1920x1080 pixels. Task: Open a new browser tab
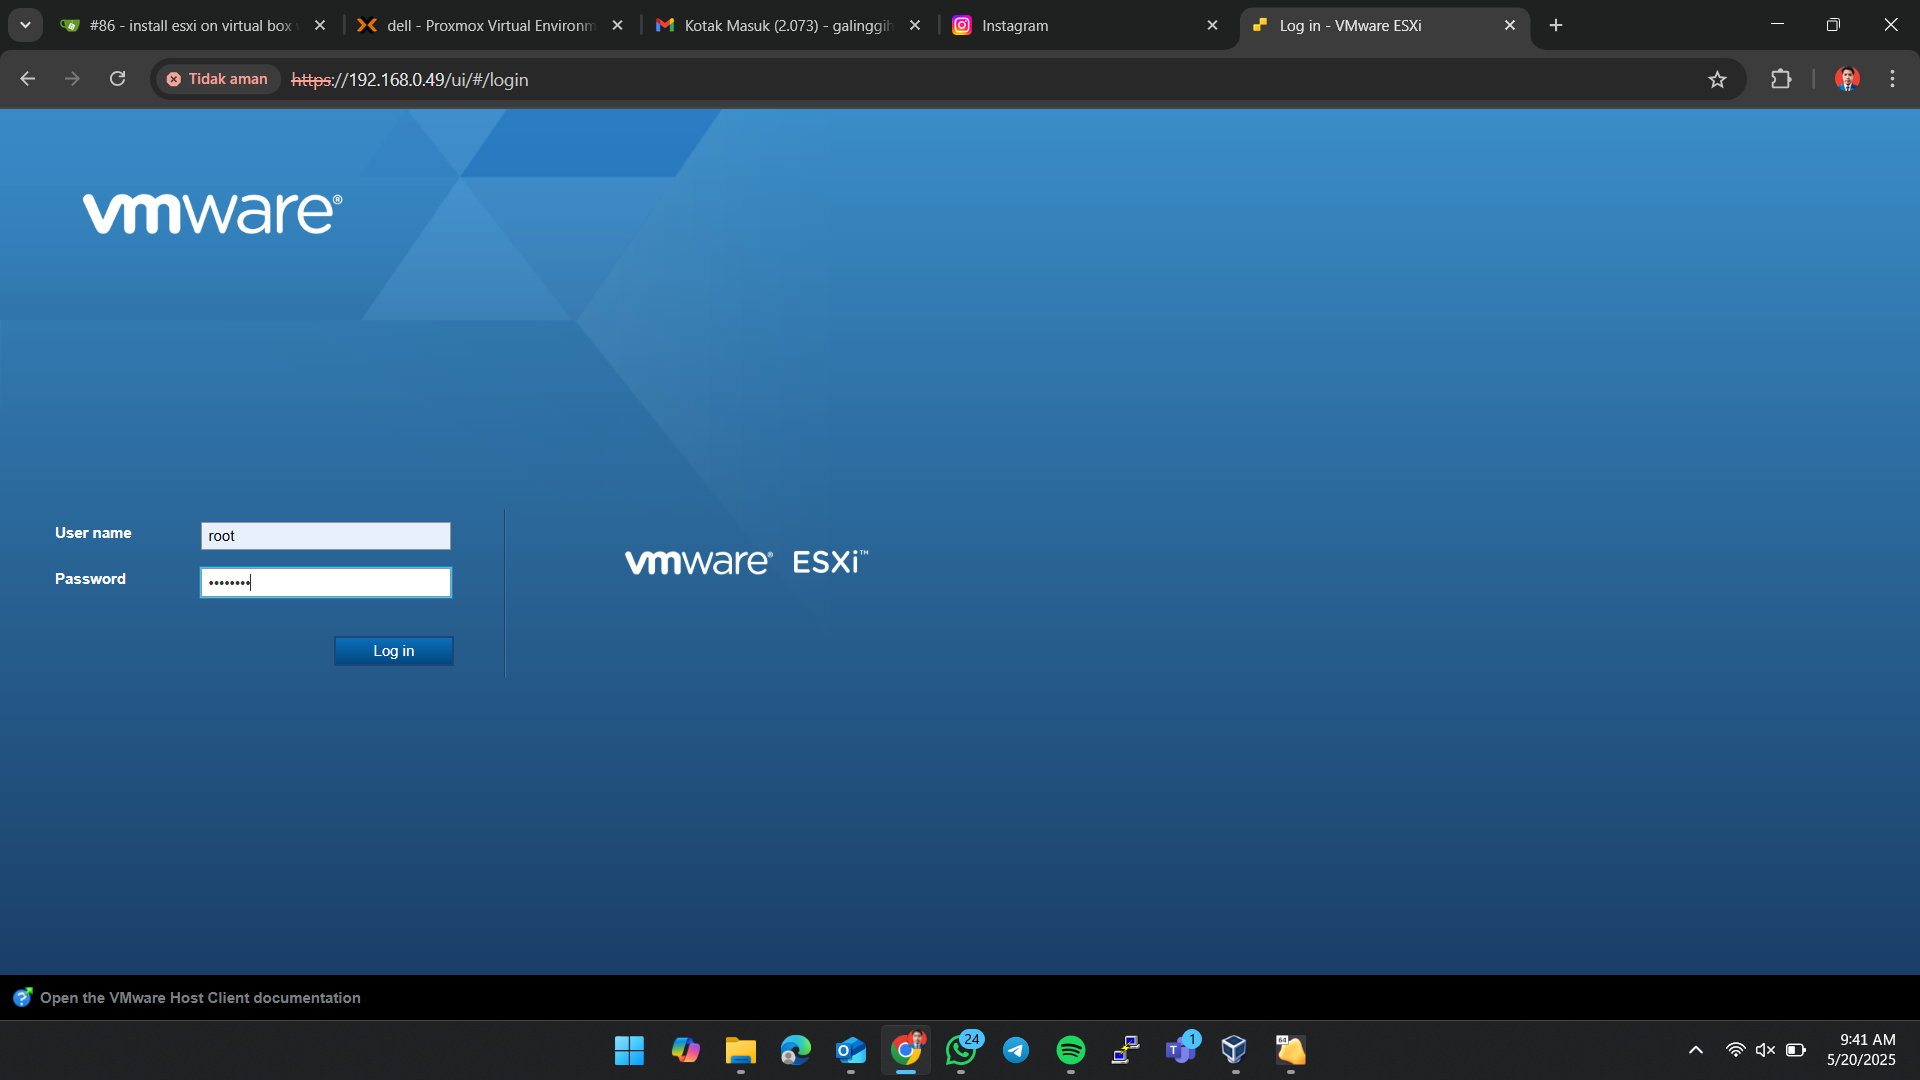pyautogui.click(x=1556, y=25)
